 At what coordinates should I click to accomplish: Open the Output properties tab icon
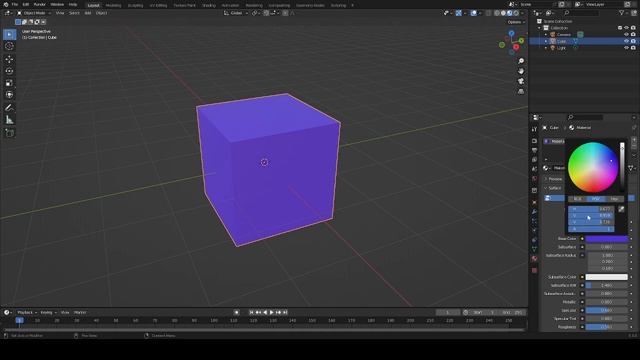pos(534,150)
